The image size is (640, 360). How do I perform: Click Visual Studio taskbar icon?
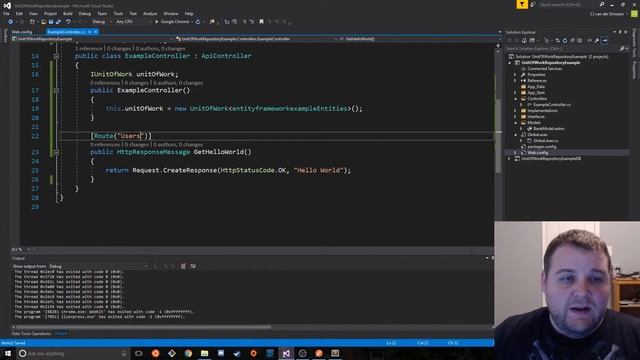286,353
